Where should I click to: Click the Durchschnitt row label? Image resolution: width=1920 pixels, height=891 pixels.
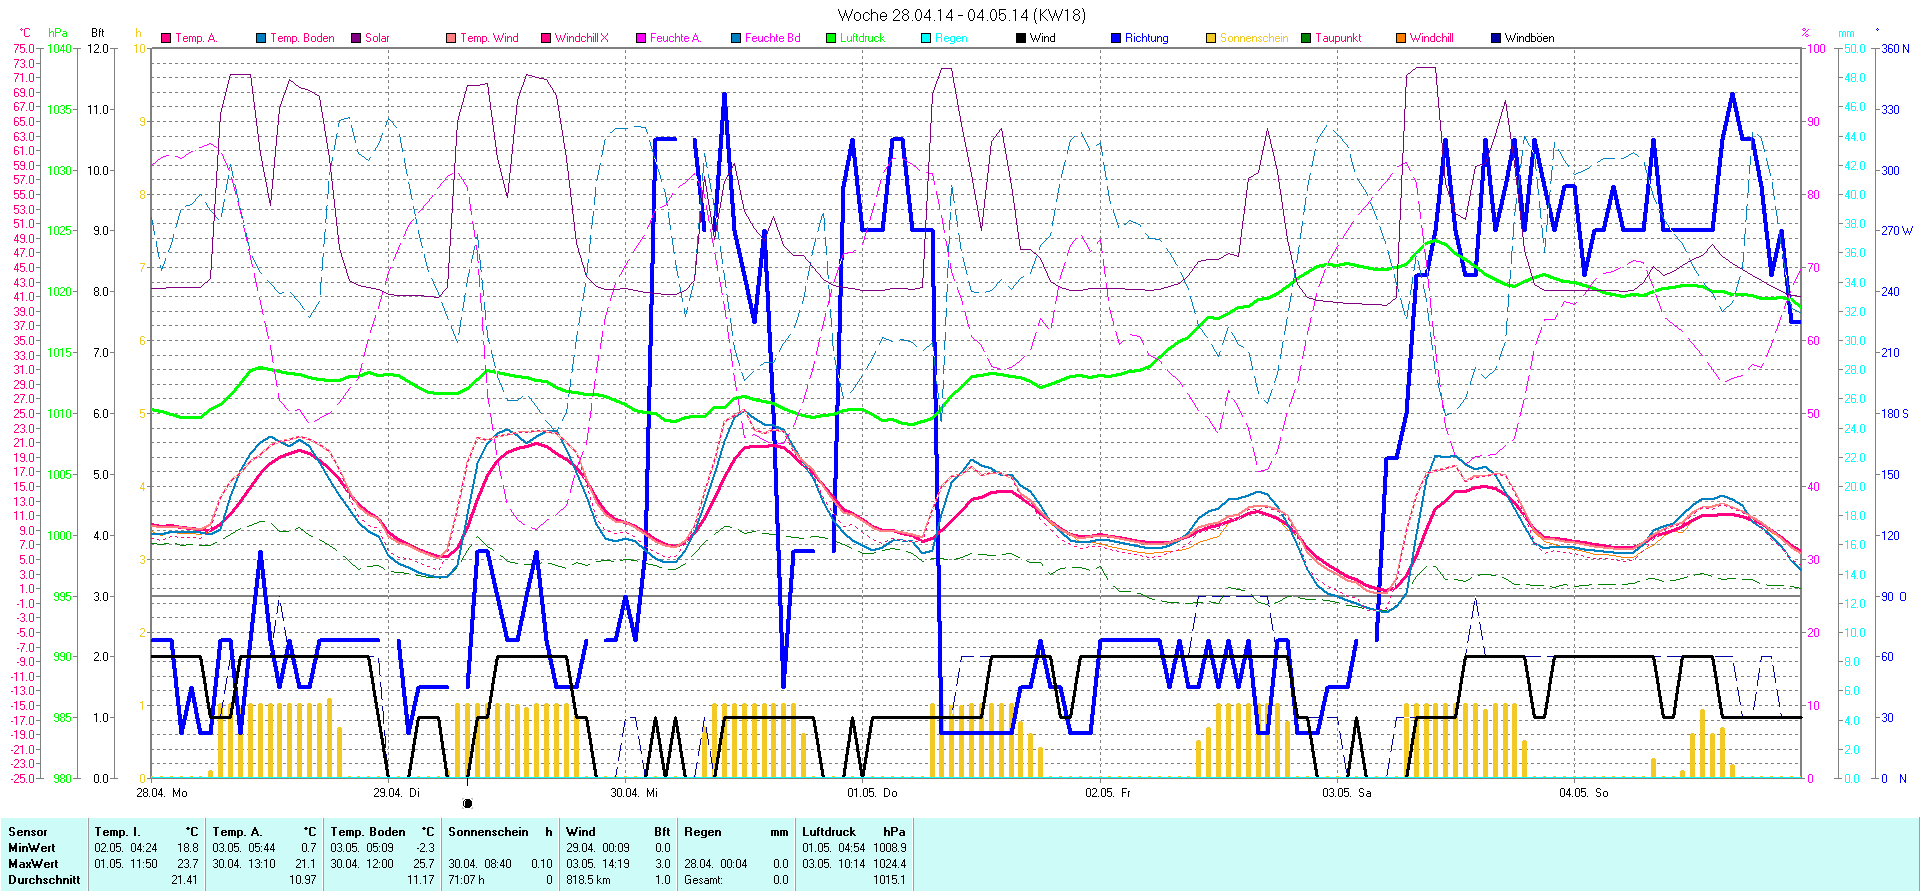coord(44,880)
